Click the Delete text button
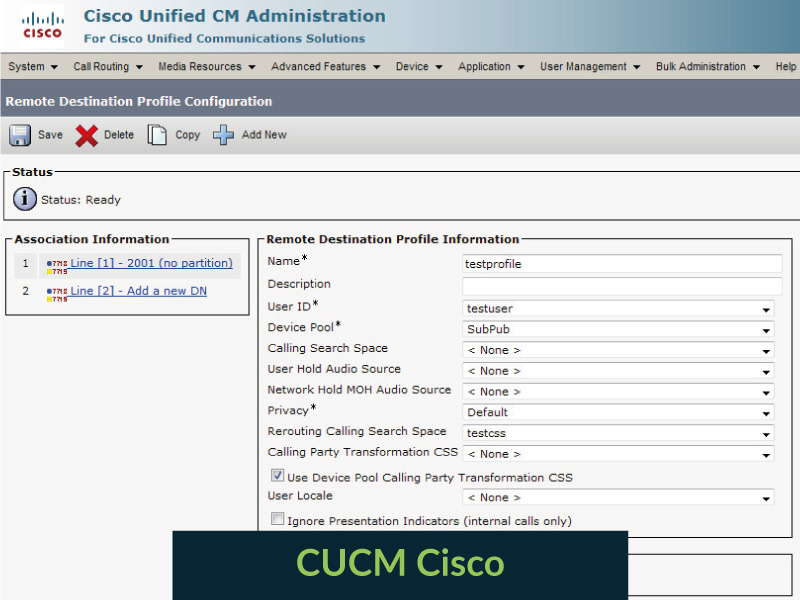Screen dimensions: 800x600 click(118, 135)
